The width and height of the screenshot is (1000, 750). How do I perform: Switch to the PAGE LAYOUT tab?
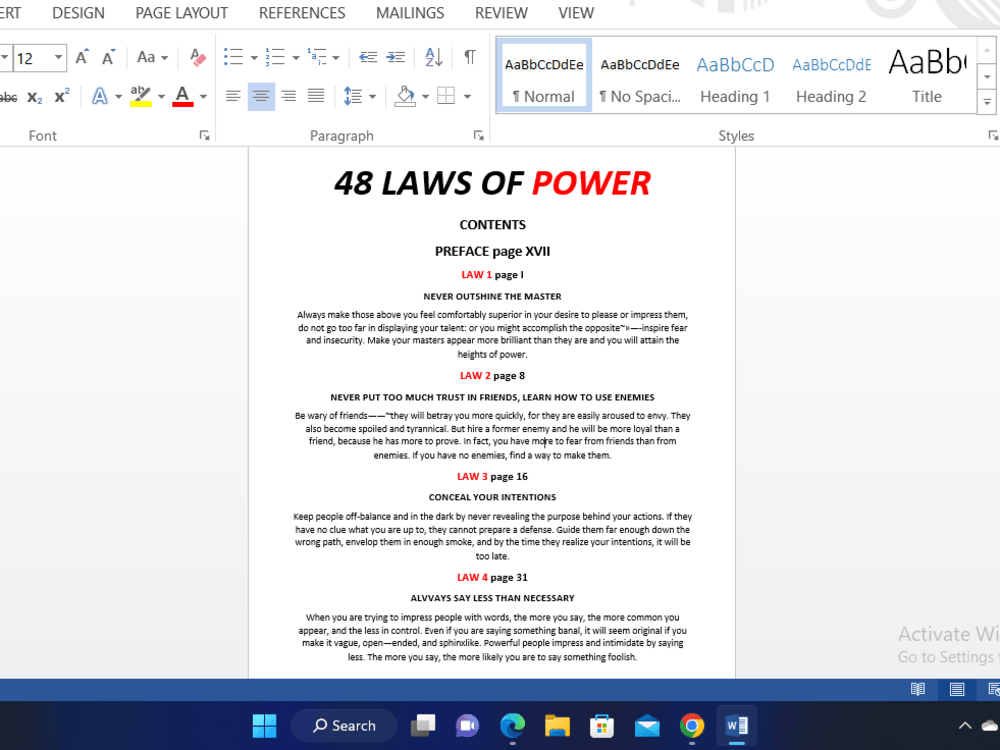(182, 13)
